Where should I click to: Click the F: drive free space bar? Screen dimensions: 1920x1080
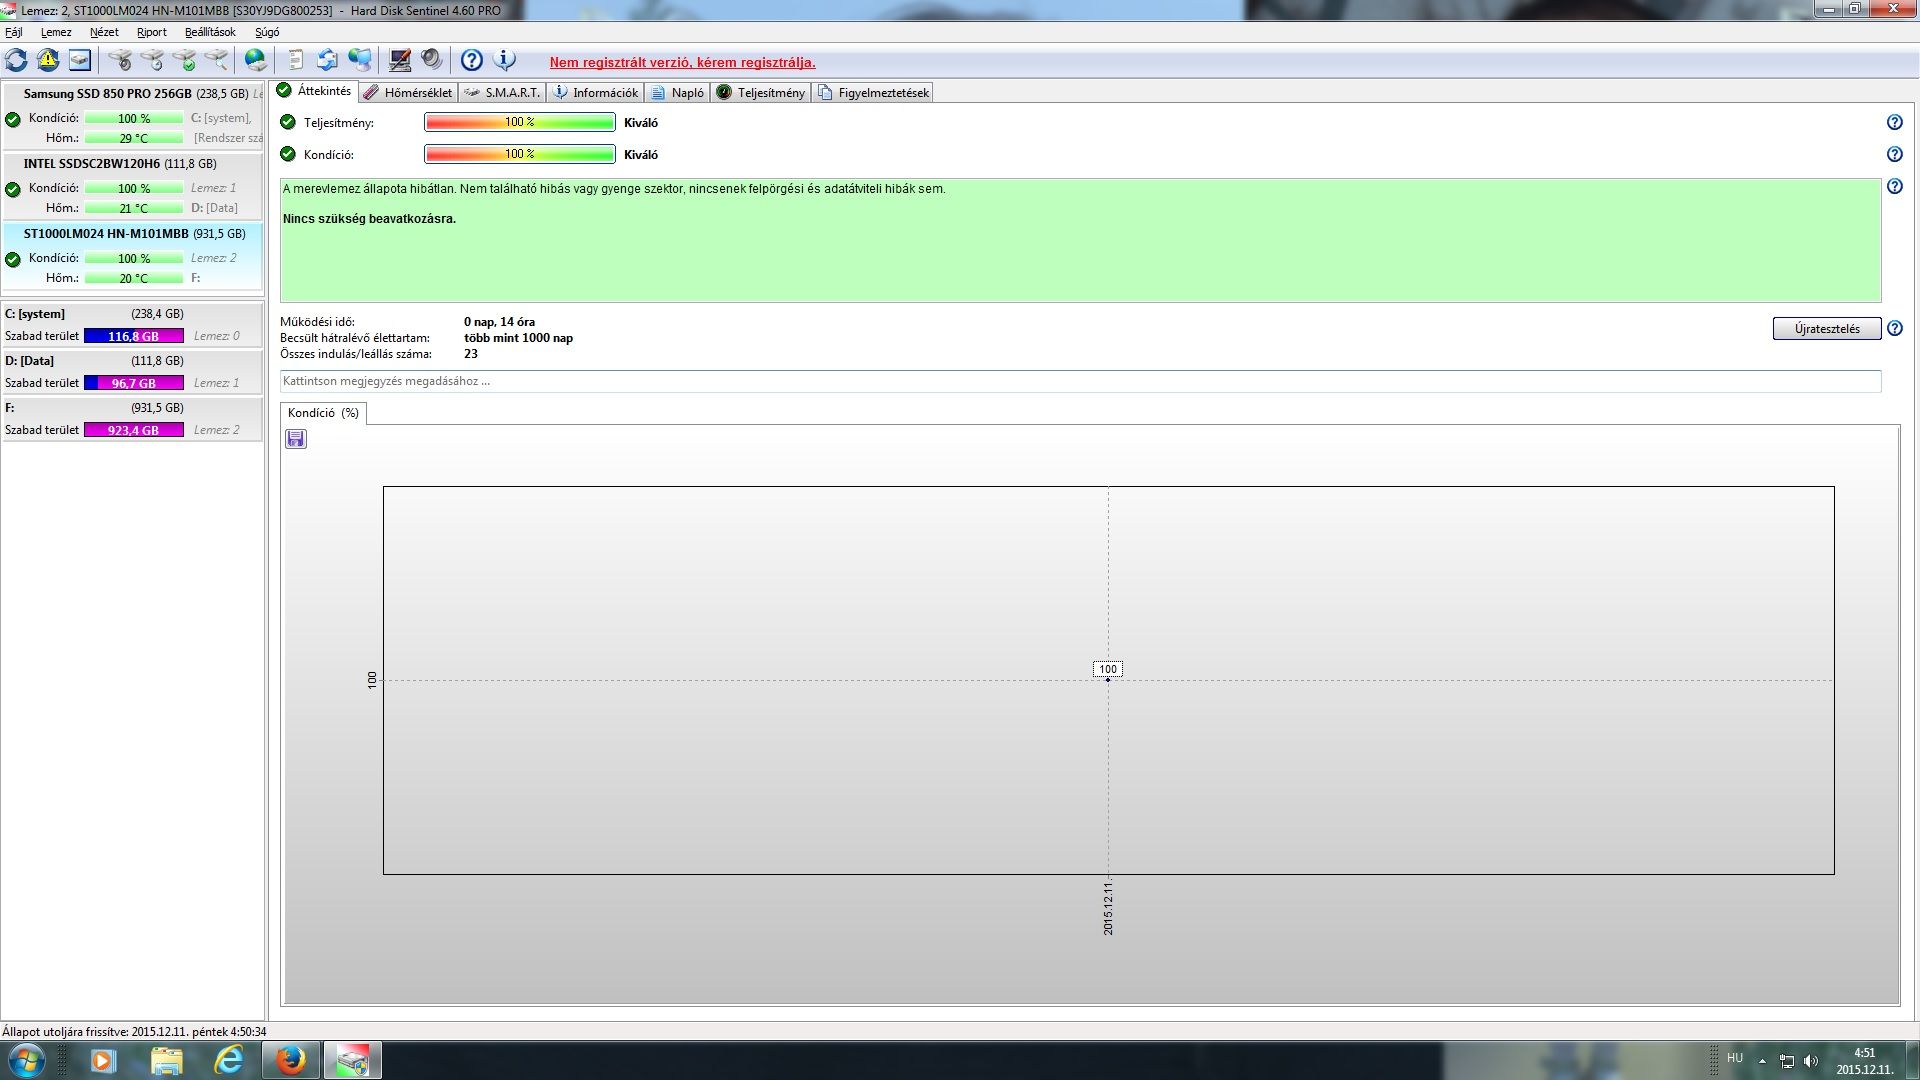coord(134,430)
